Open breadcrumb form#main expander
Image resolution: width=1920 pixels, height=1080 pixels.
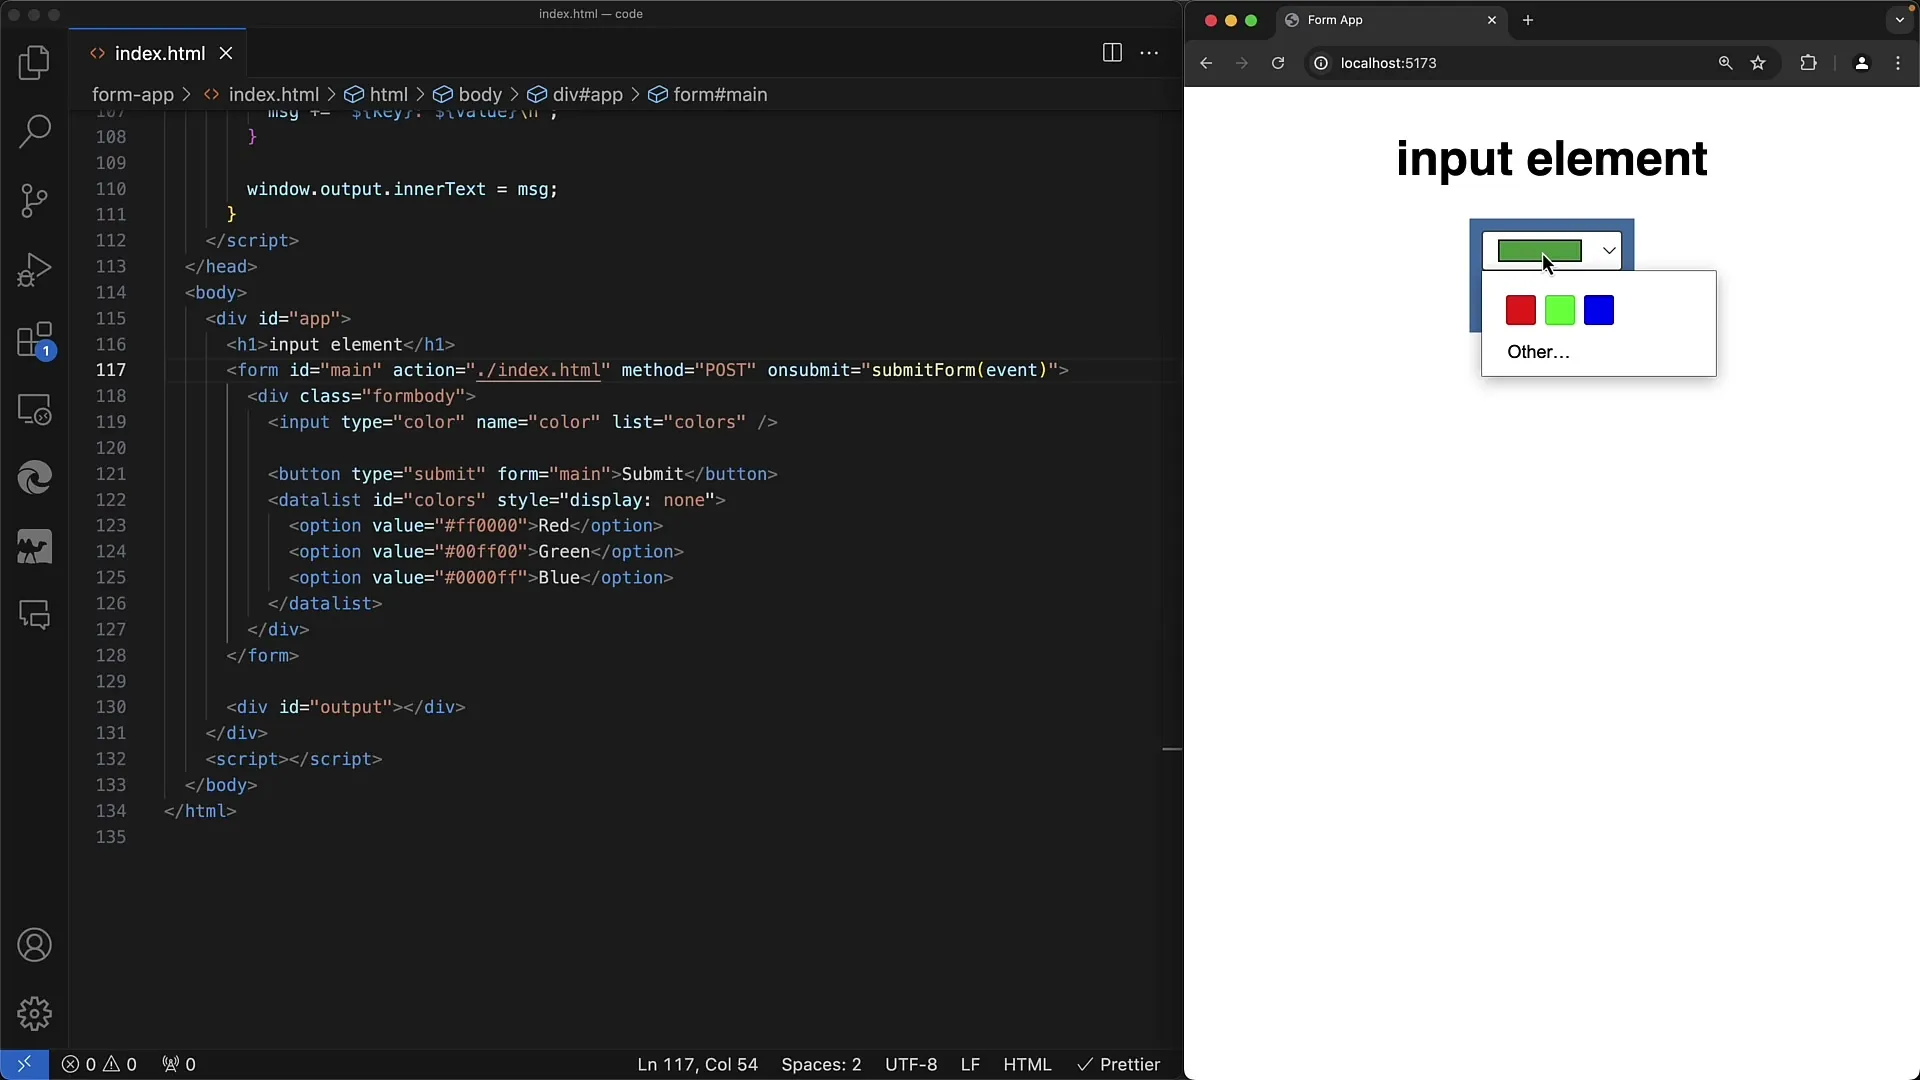click(x=719, y=94)
